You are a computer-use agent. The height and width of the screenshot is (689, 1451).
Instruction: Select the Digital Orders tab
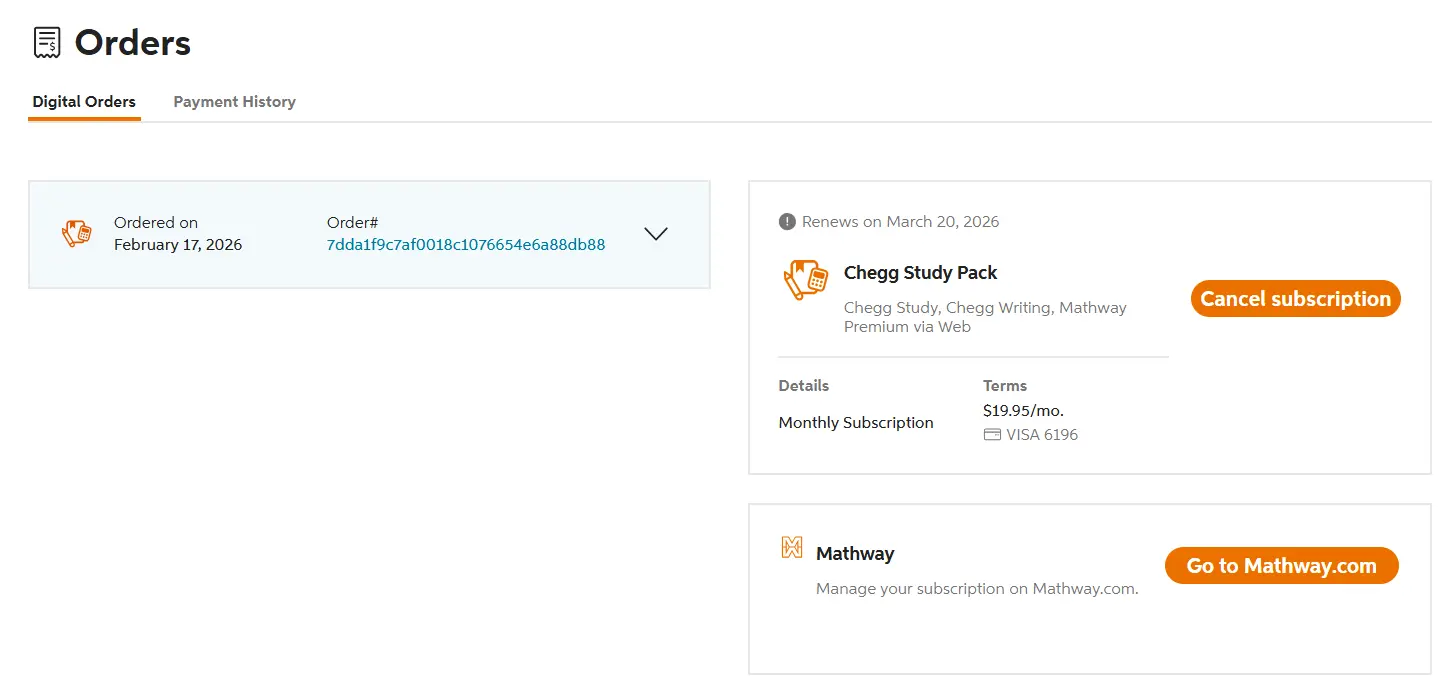coord(84,102)
